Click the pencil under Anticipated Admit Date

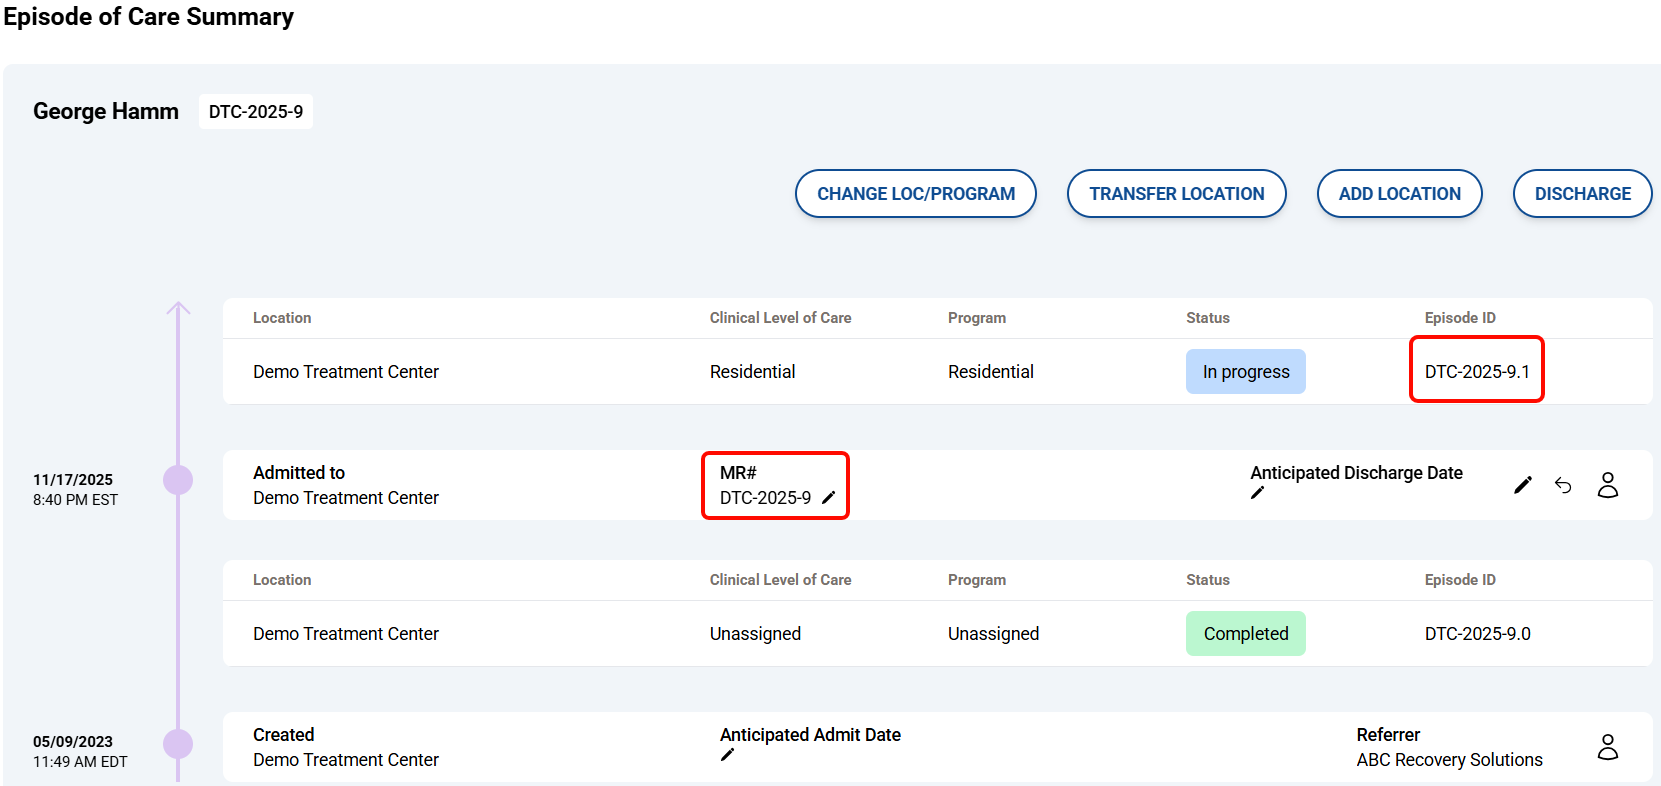(727, 755)
